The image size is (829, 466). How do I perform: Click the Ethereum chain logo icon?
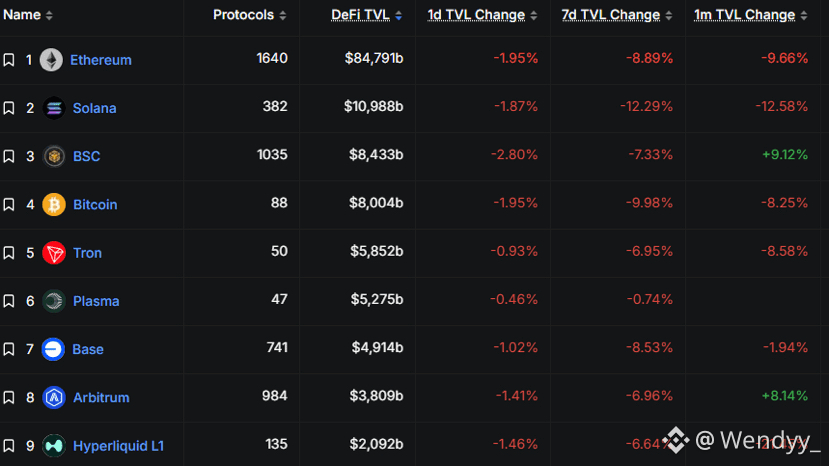pyautogui.click(x=51, y=60)
